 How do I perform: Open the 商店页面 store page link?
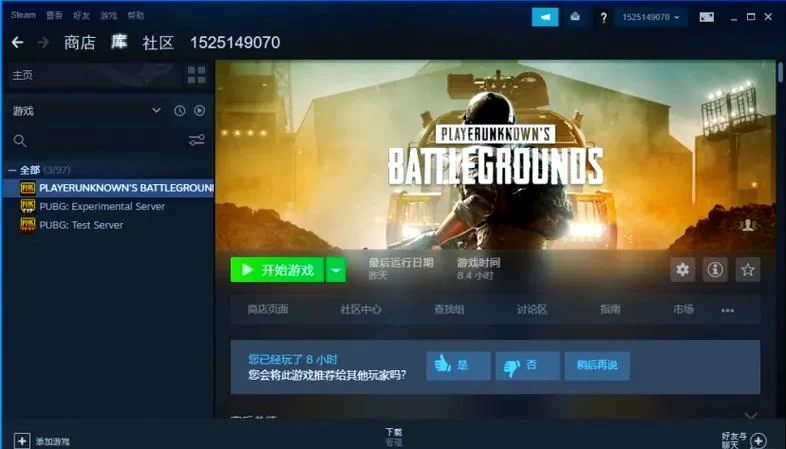point(268,310)
